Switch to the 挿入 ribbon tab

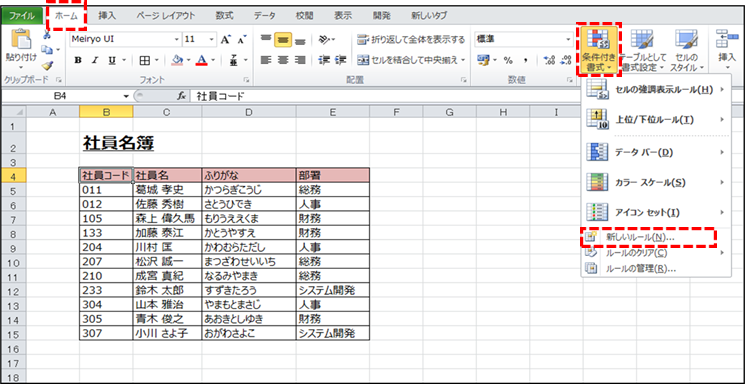[x=107, y=16]
